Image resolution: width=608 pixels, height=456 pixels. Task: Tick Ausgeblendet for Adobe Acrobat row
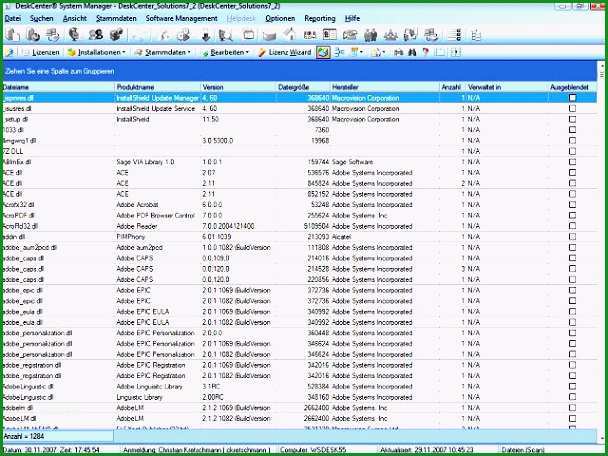click(572, 205)
